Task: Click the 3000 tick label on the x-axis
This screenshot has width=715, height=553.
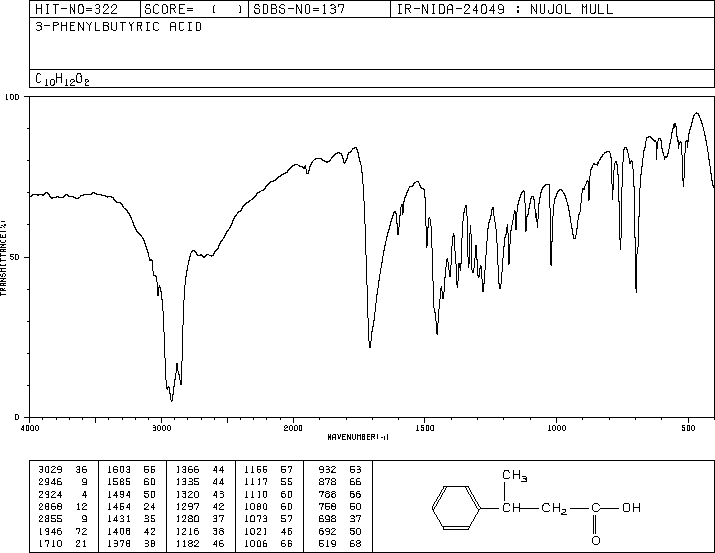Action: (161, 428)
